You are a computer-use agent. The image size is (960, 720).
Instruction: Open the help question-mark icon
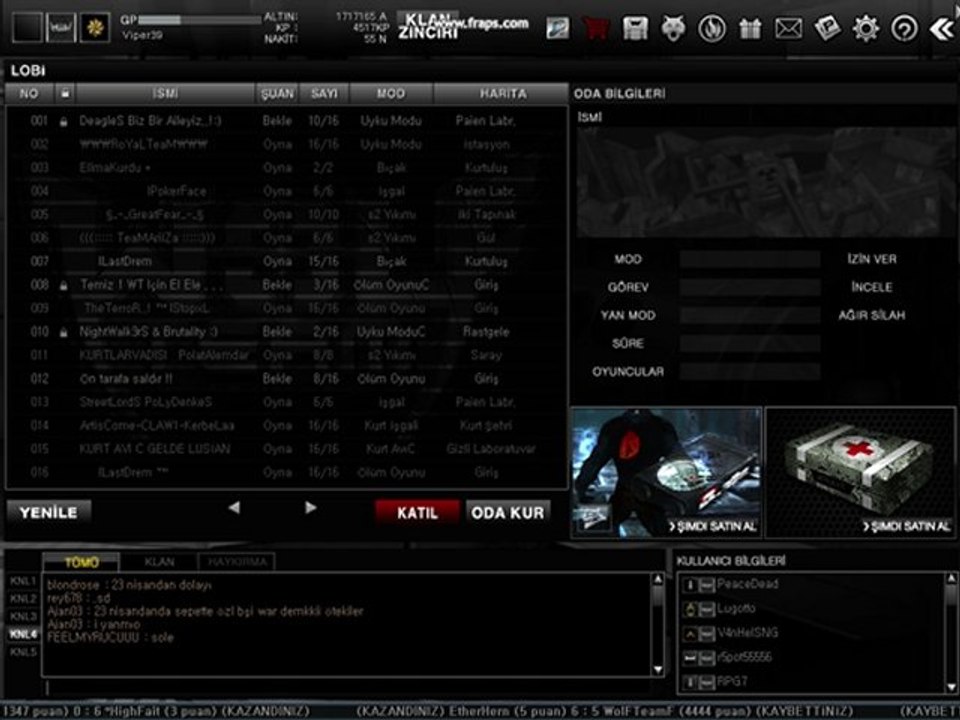tap(904, 28)
